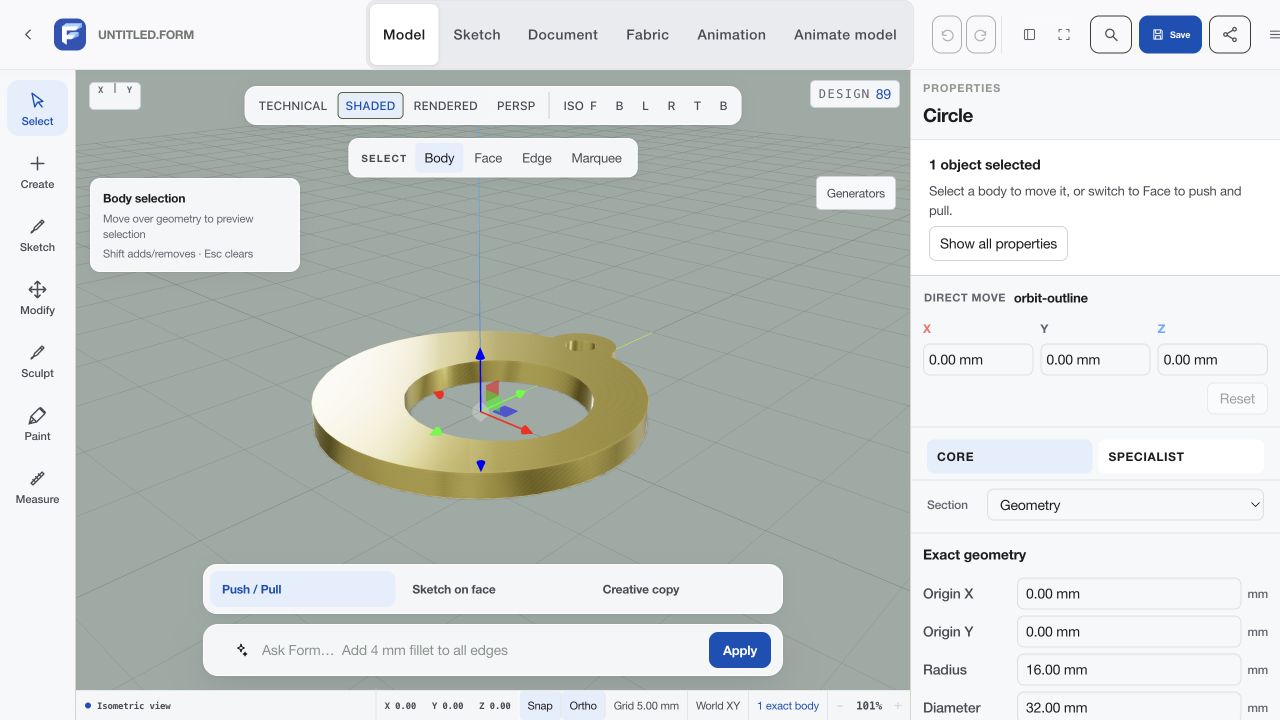Switch to Right view R
The image size is (1280, 720).
671,105
